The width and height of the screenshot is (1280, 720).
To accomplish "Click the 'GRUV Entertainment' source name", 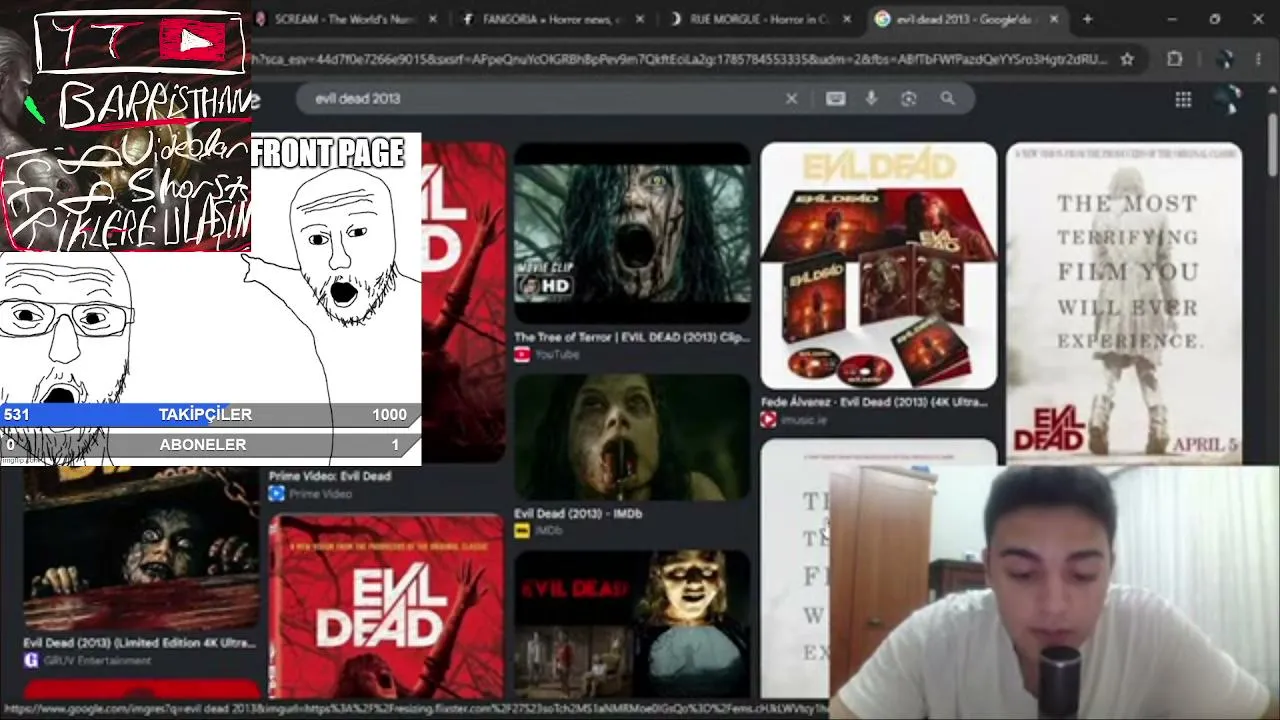I will (x=97, y=660).
